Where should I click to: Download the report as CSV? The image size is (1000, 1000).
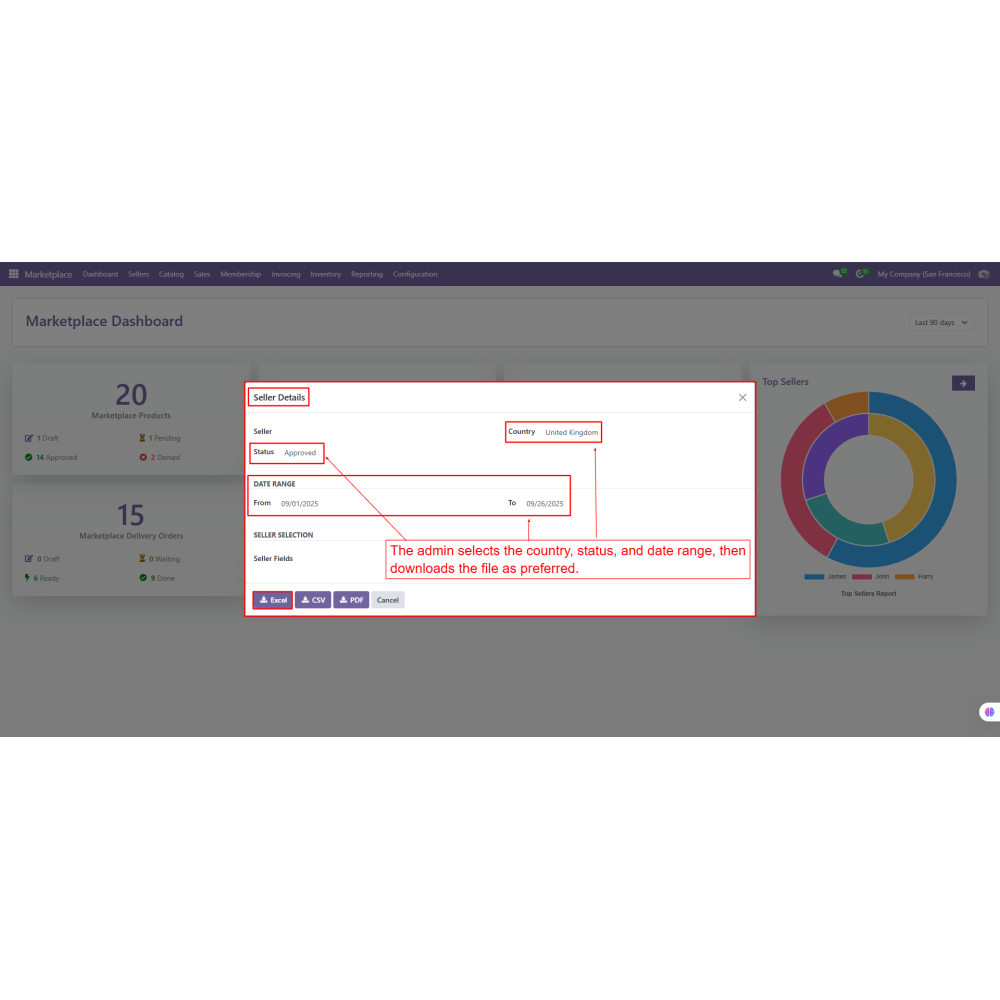(313, 600)
